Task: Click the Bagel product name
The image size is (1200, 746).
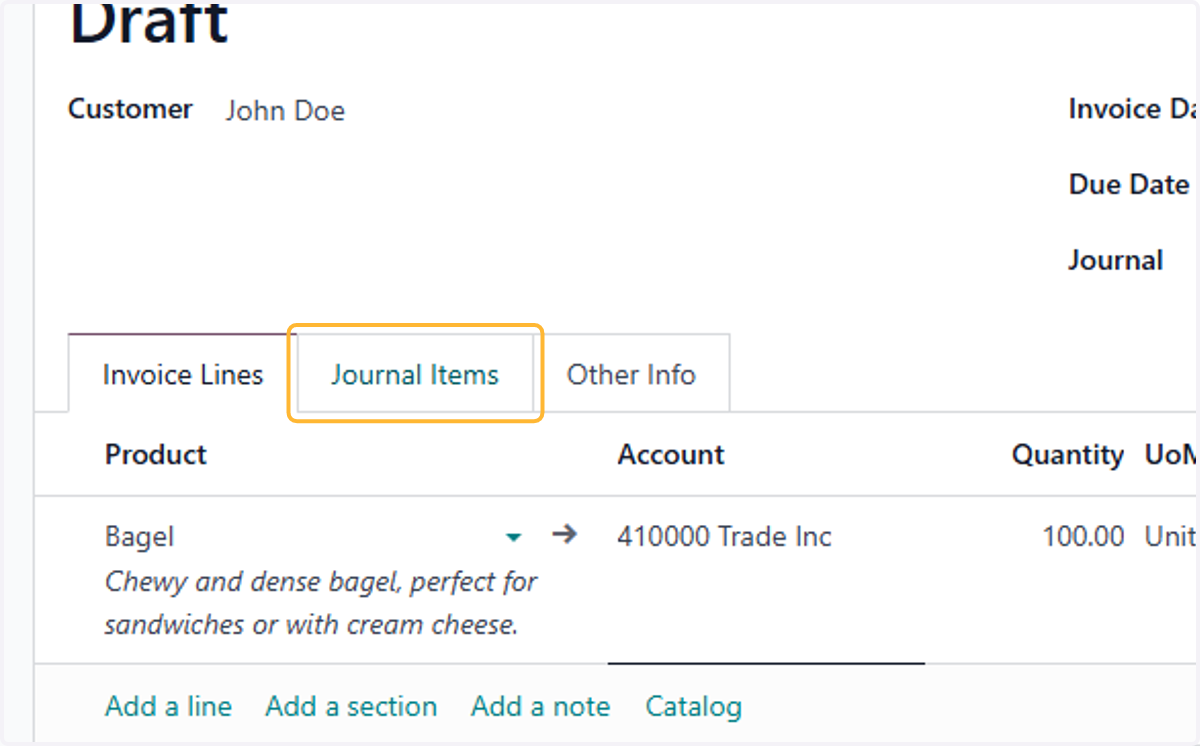Action: click(x=139, y=537)
